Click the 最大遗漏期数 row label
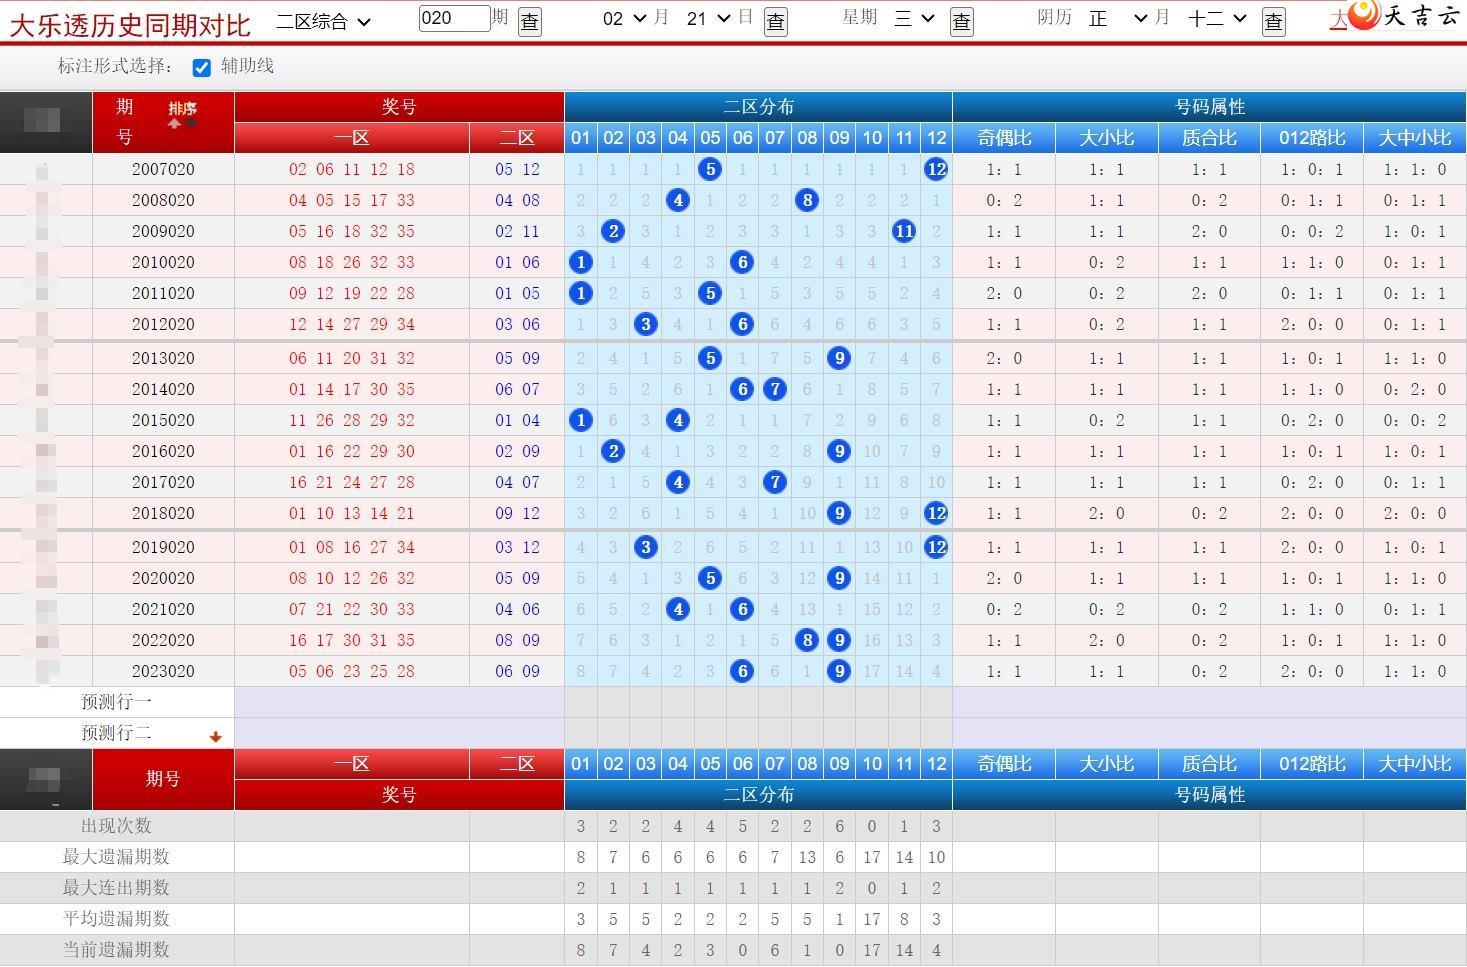Image resolution: width=1467 pixels, height=967 pixels. [x=116, y=857]
